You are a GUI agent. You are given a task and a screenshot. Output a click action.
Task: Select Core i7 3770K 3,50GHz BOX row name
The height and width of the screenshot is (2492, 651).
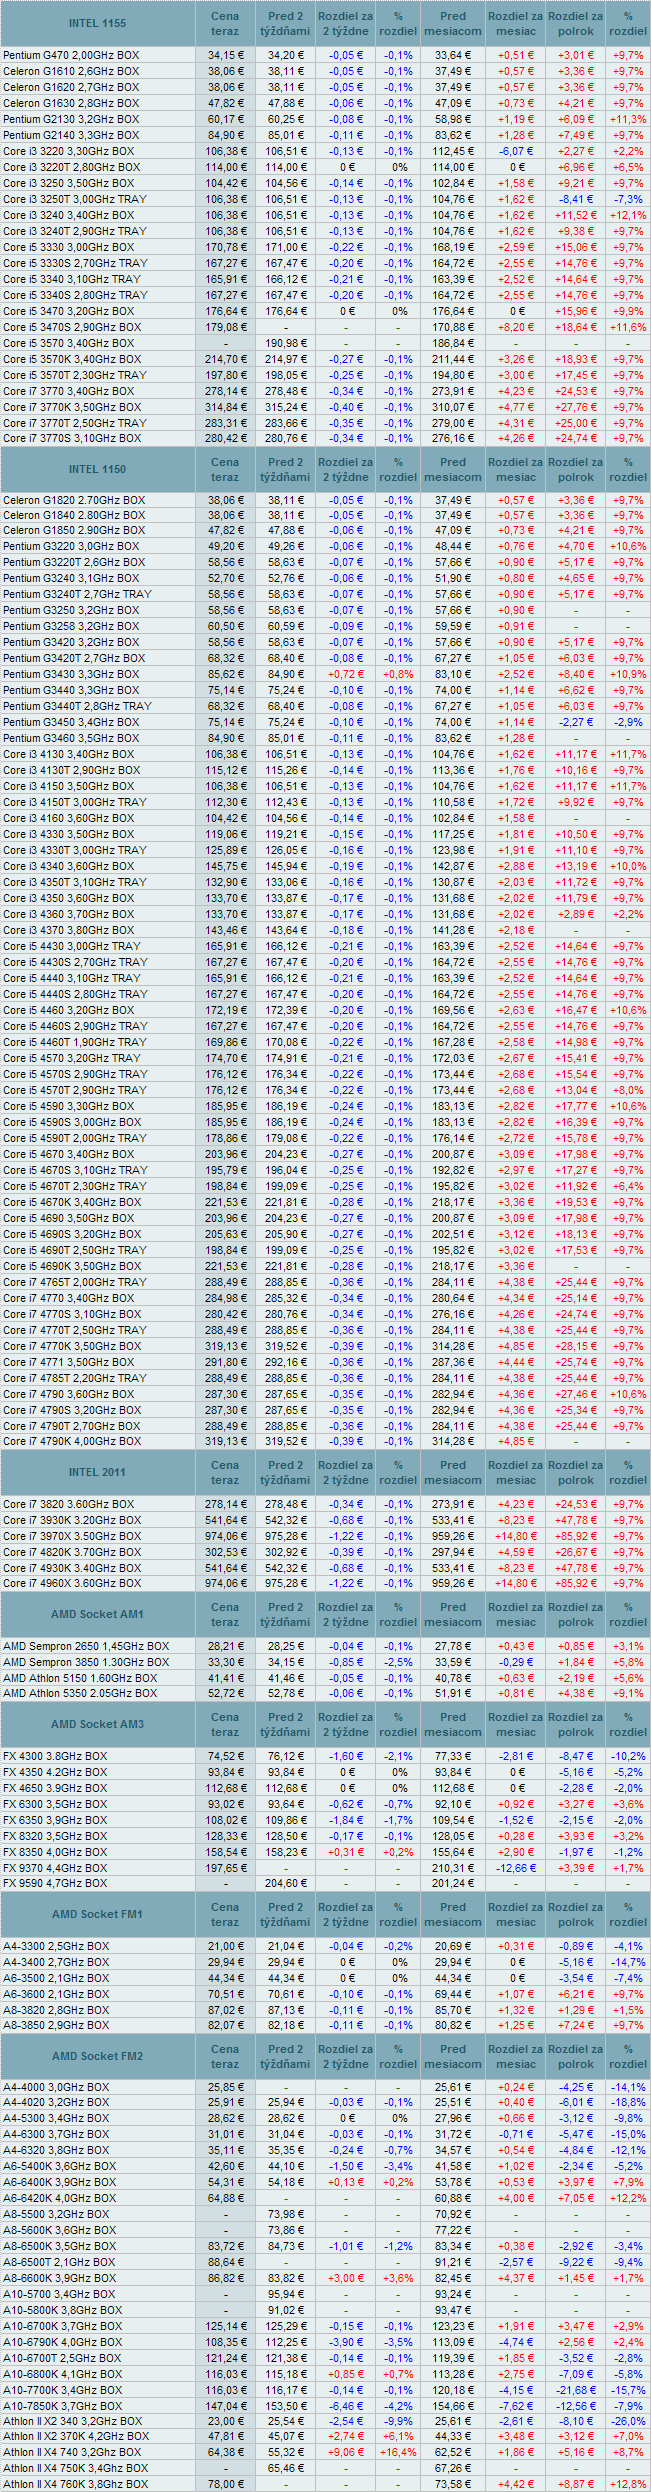click(x=72, y=407)
